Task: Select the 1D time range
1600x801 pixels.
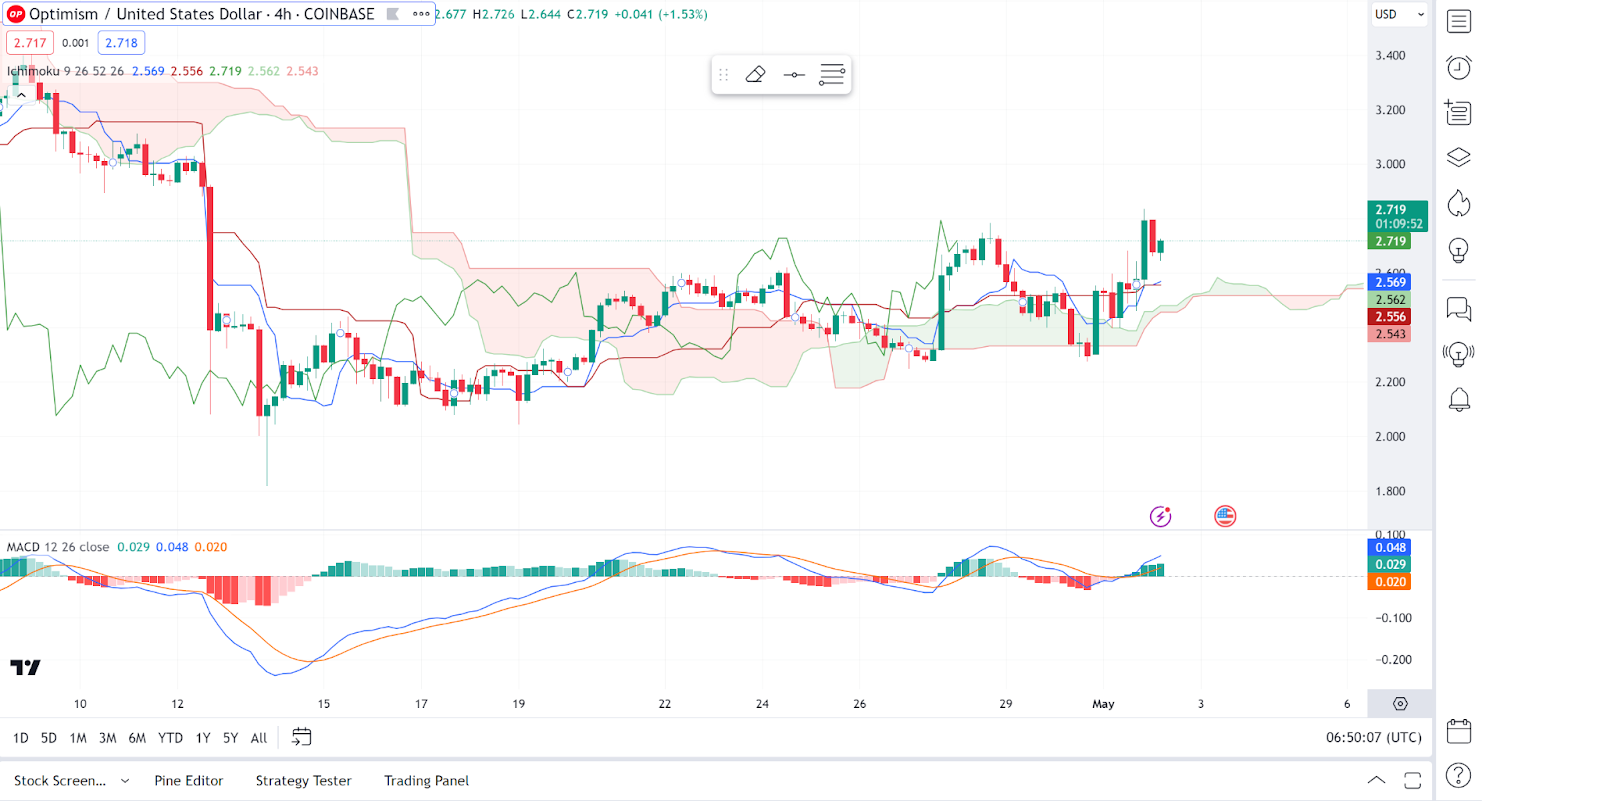Action: click(x=20, y=738)
